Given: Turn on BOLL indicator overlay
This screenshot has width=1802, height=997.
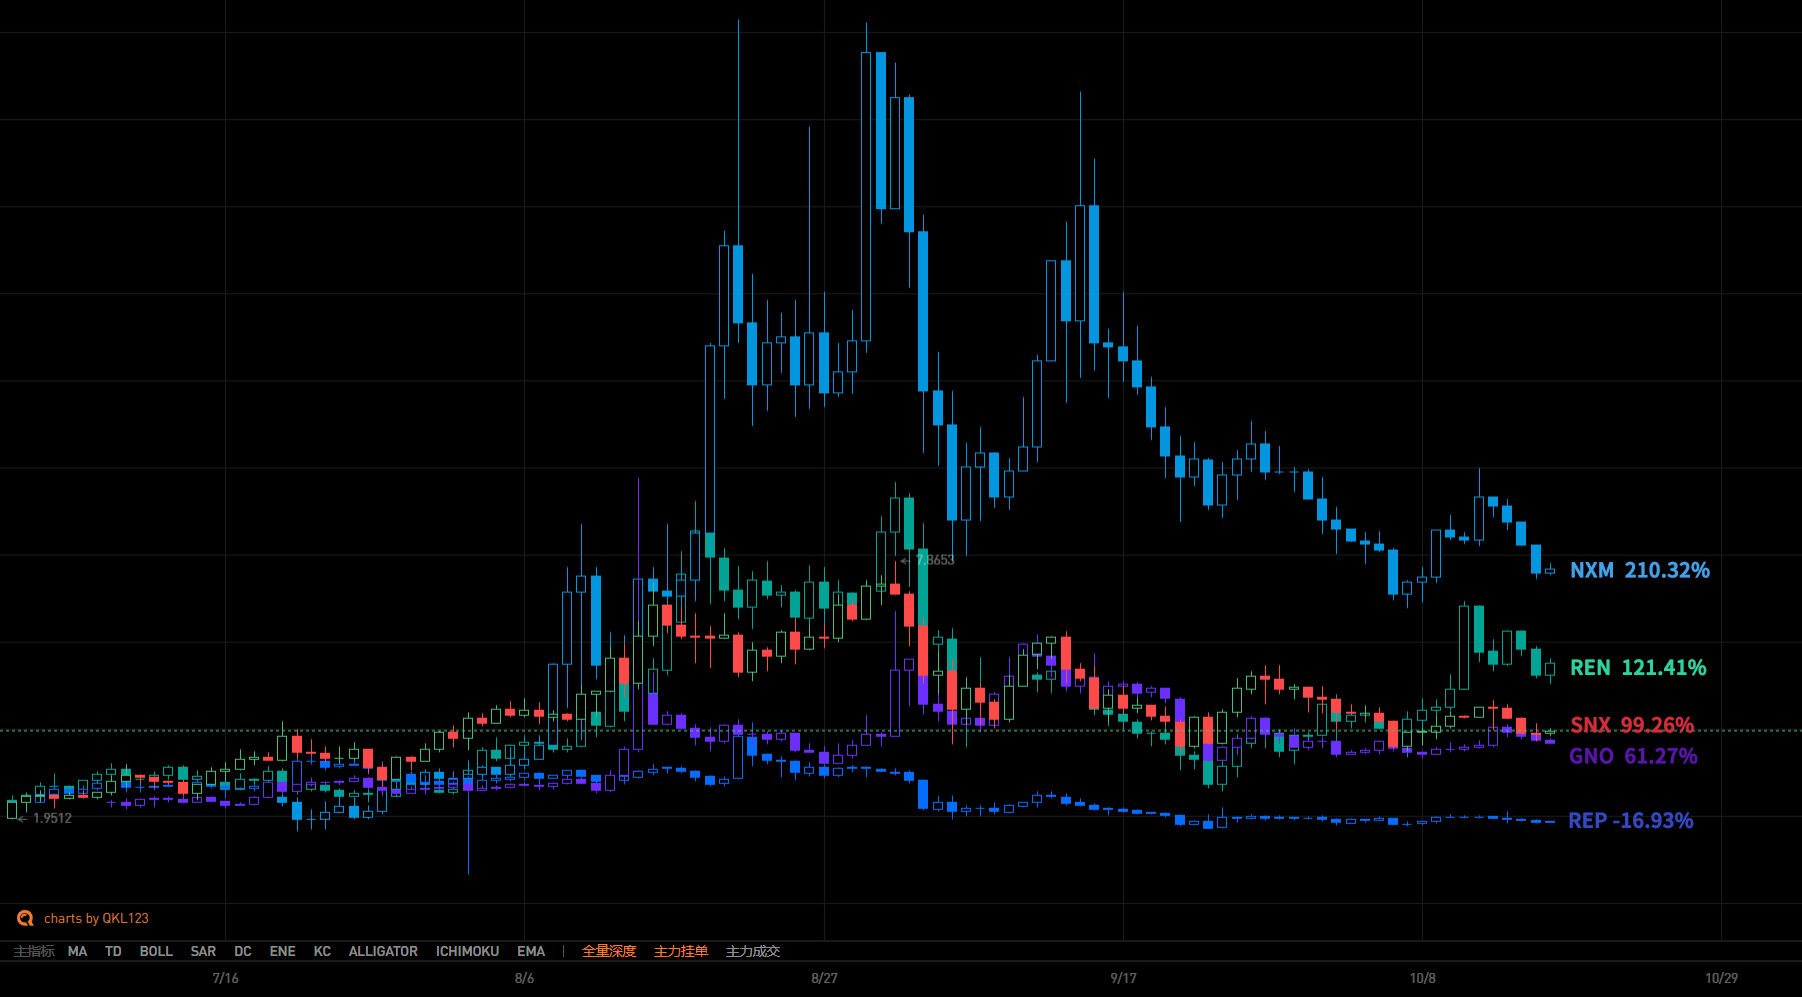Looking at the screenshot, I should pos(156,951).
